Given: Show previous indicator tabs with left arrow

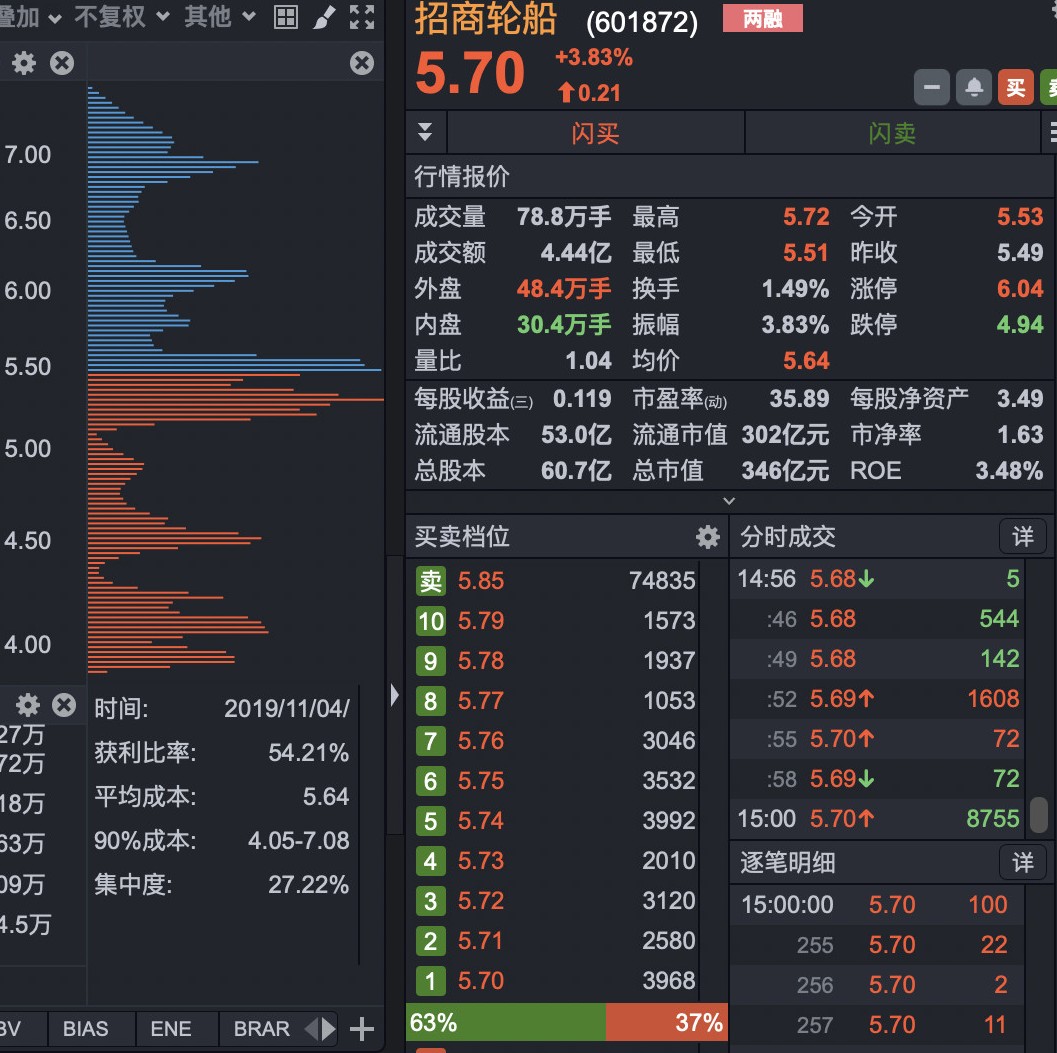Looking at the screenshot, I should (x=311, y=1029).
